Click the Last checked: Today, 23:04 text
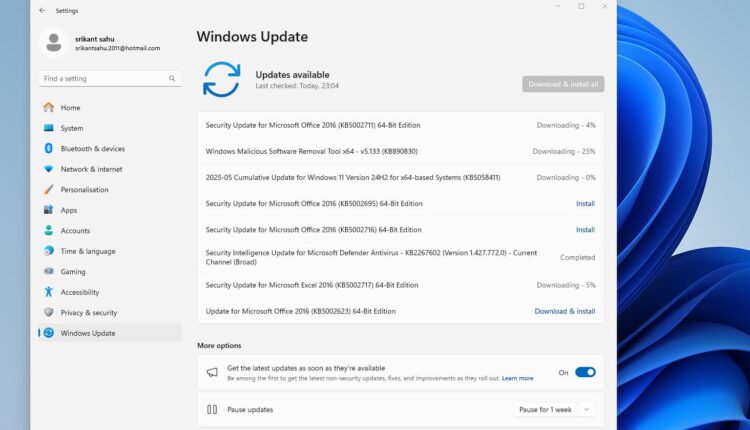Image resolution: width=750 pixels, height=430 pixels. tap(297, 86)
